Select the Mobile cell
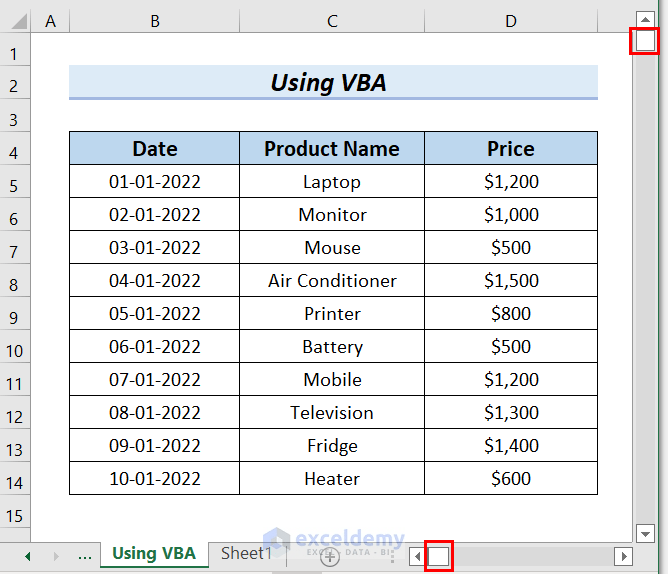 tap(332, 380)
